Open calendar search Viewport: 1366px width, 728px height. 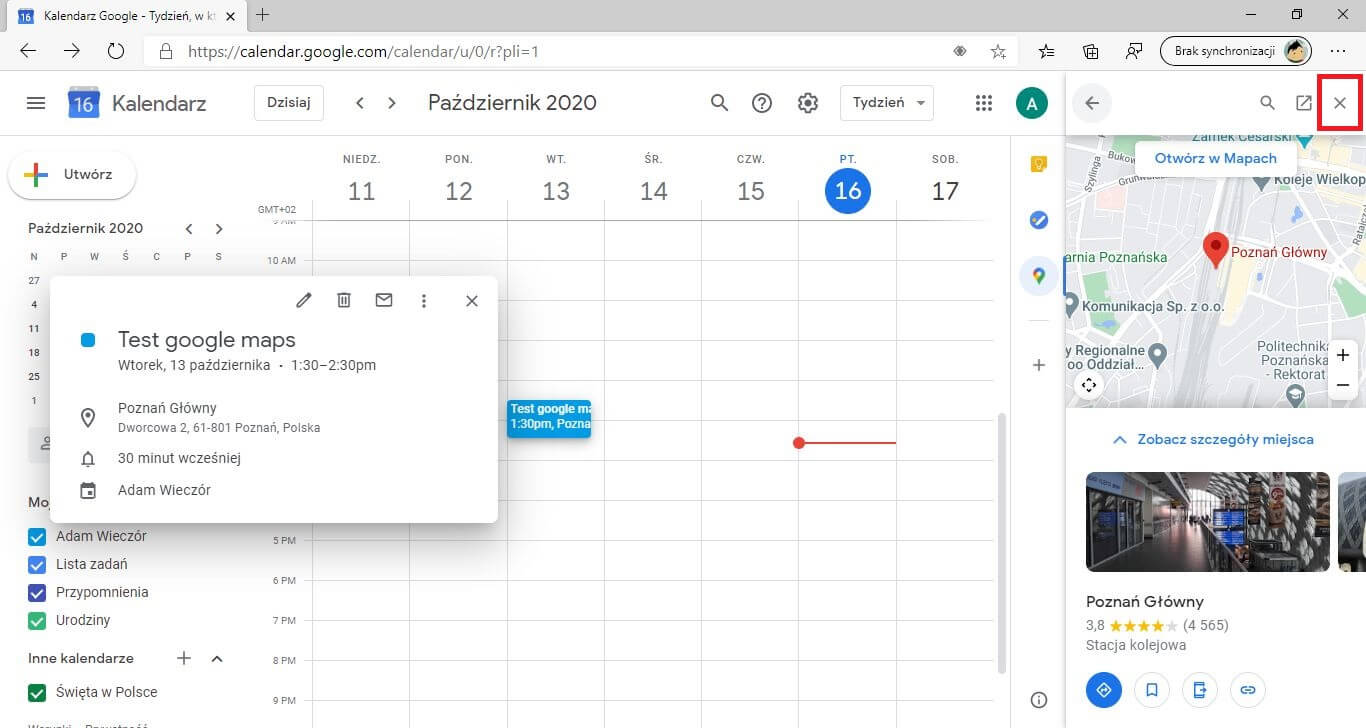719,103
